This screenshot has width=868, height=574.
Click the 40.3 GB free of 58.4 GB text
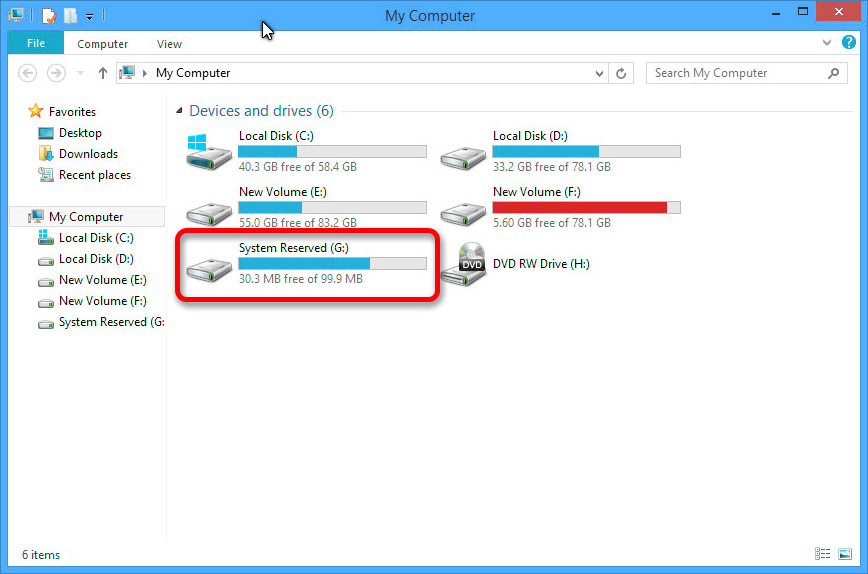[x=297, y=167]
